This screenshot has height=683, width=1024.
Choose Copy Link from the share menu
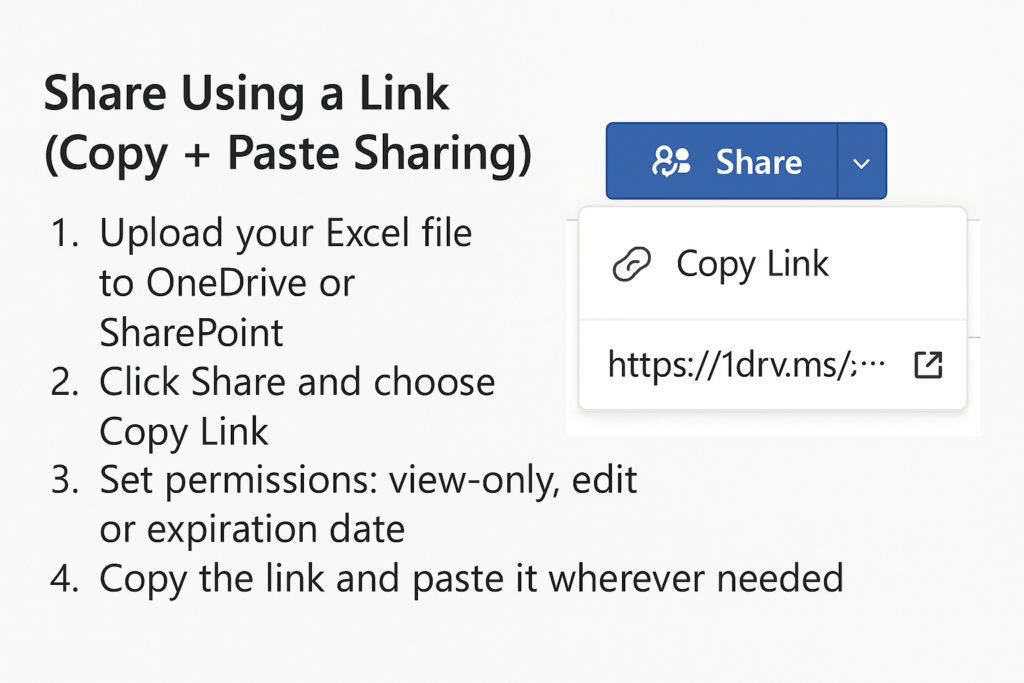(x=752, y=264)
